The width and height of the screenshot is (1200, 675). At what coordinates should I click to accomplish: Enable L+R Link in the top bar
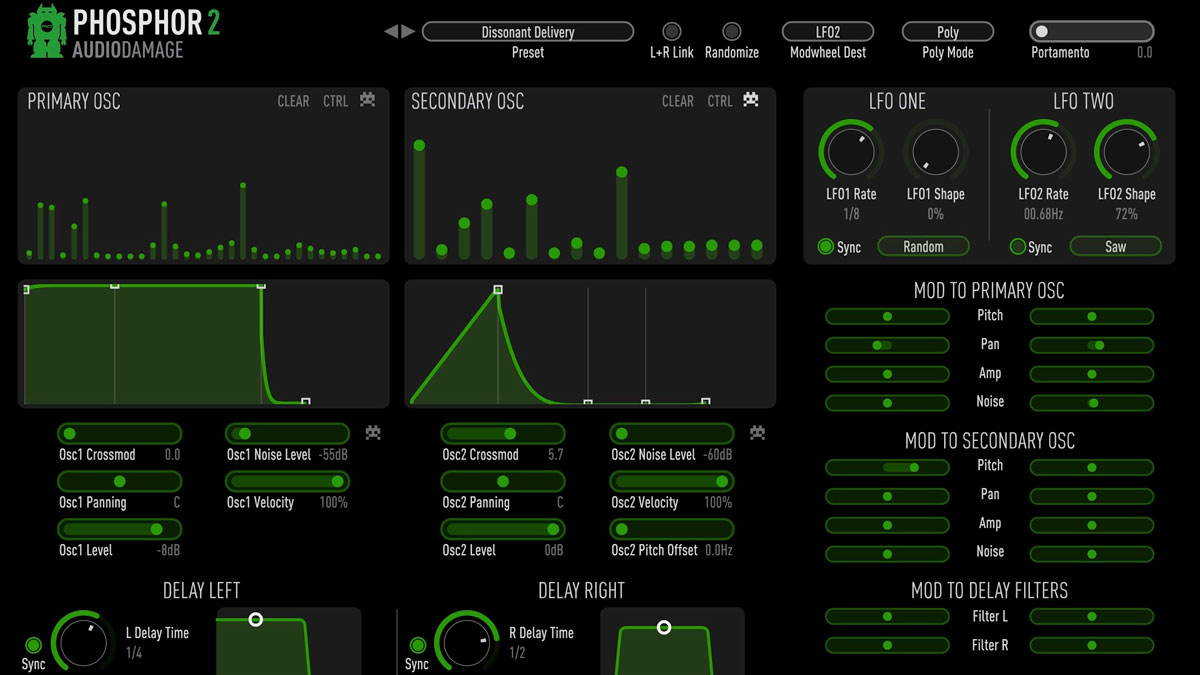673,31
